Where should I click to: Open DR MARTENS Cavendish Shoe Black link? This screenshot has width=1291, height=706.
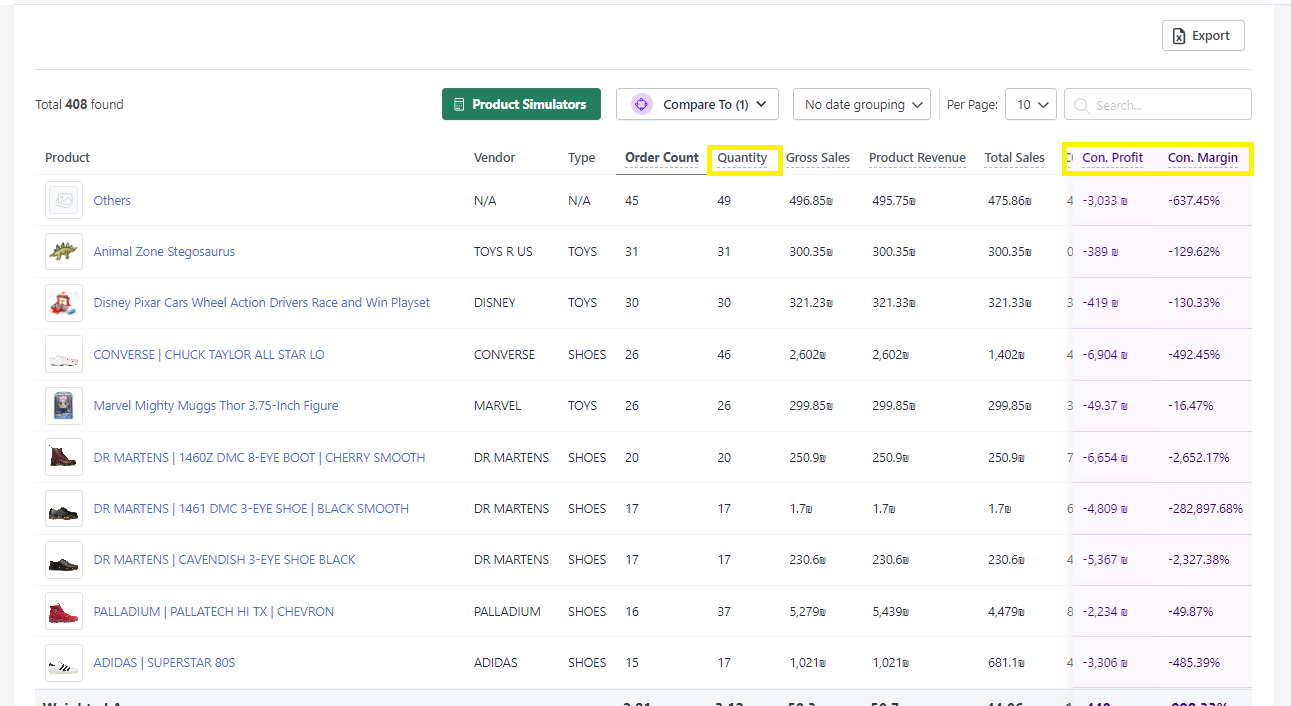click(x=224, y=559)
